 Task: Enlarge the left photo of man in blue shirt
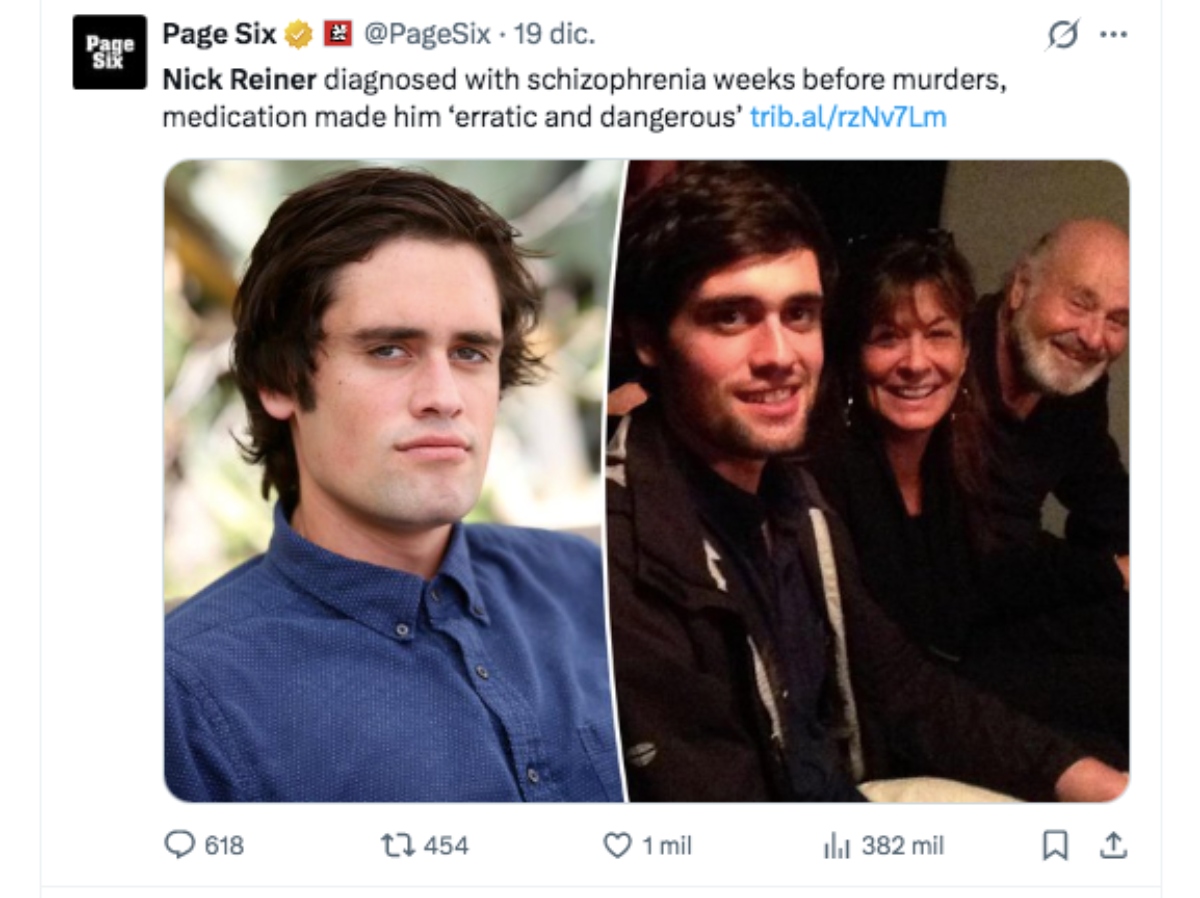click(x=393, y=480)
